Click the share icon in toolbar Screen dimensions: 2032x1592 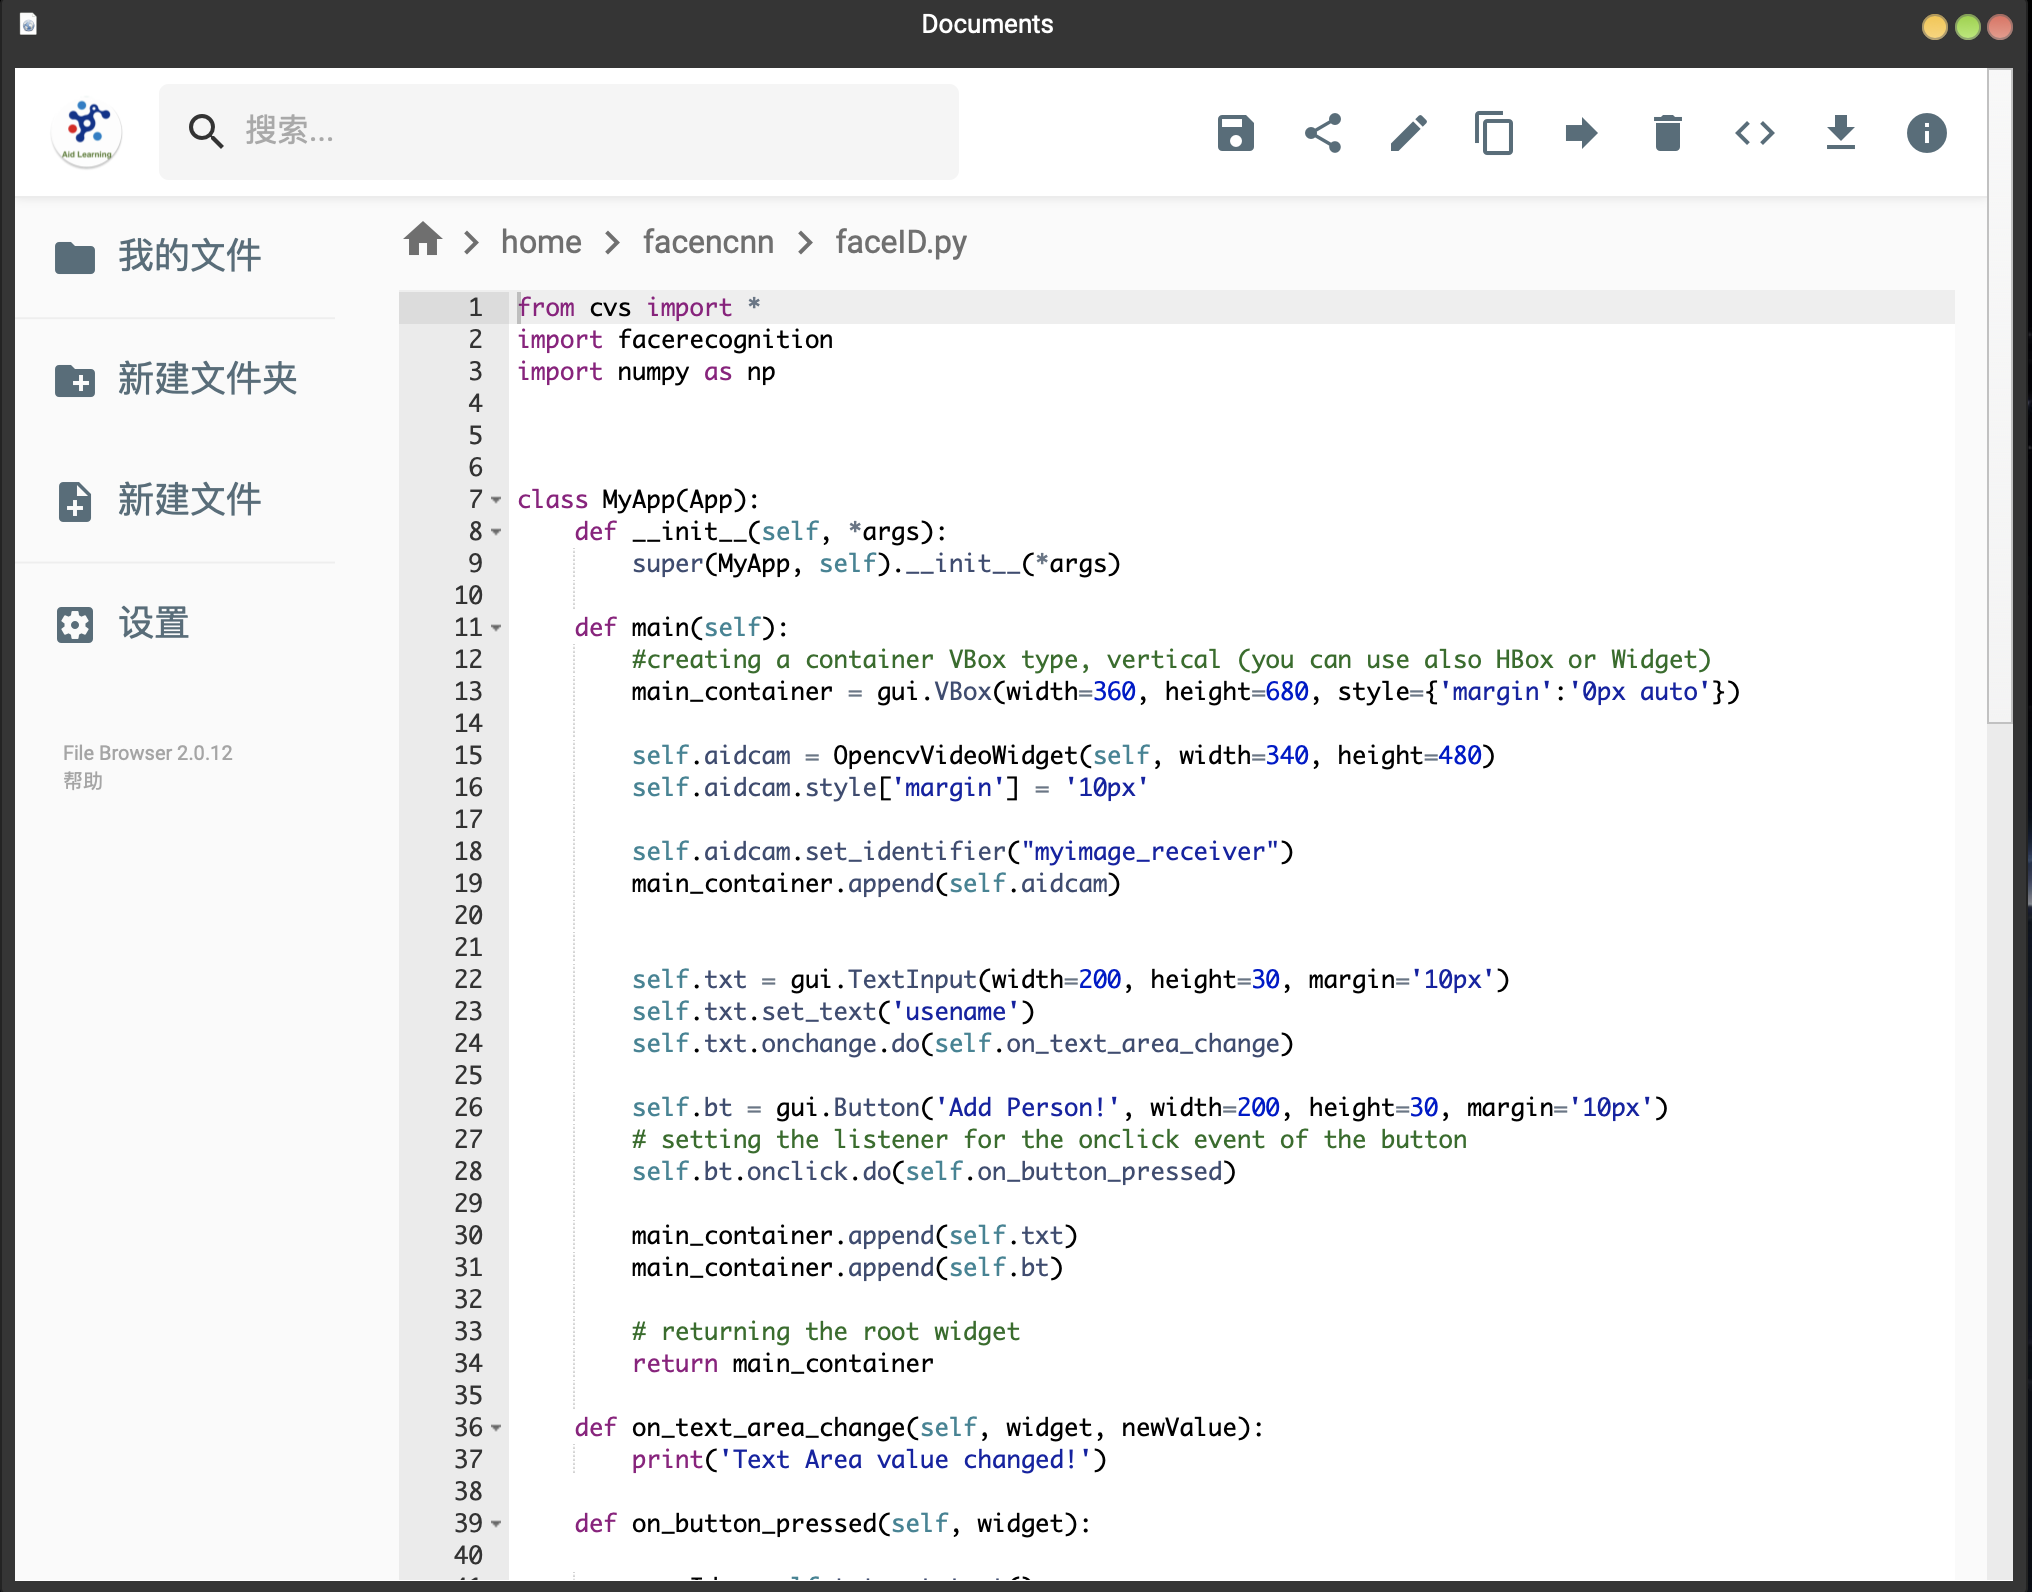[1322, 133]
